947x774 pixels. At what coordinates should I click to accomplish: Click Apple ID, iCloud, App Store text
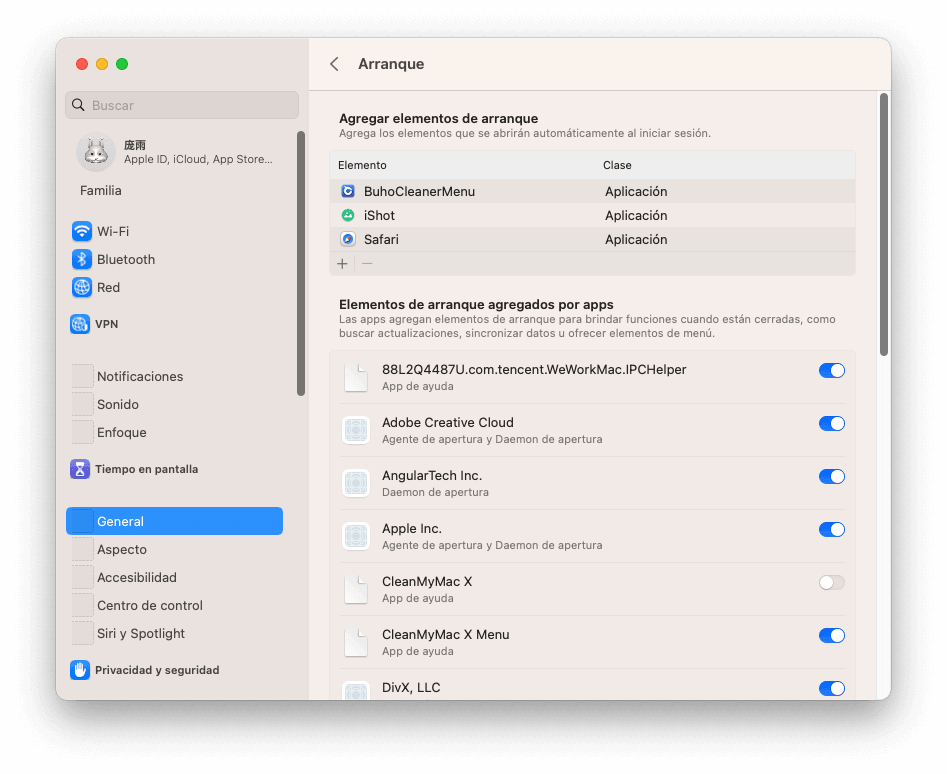pos(198,159)
